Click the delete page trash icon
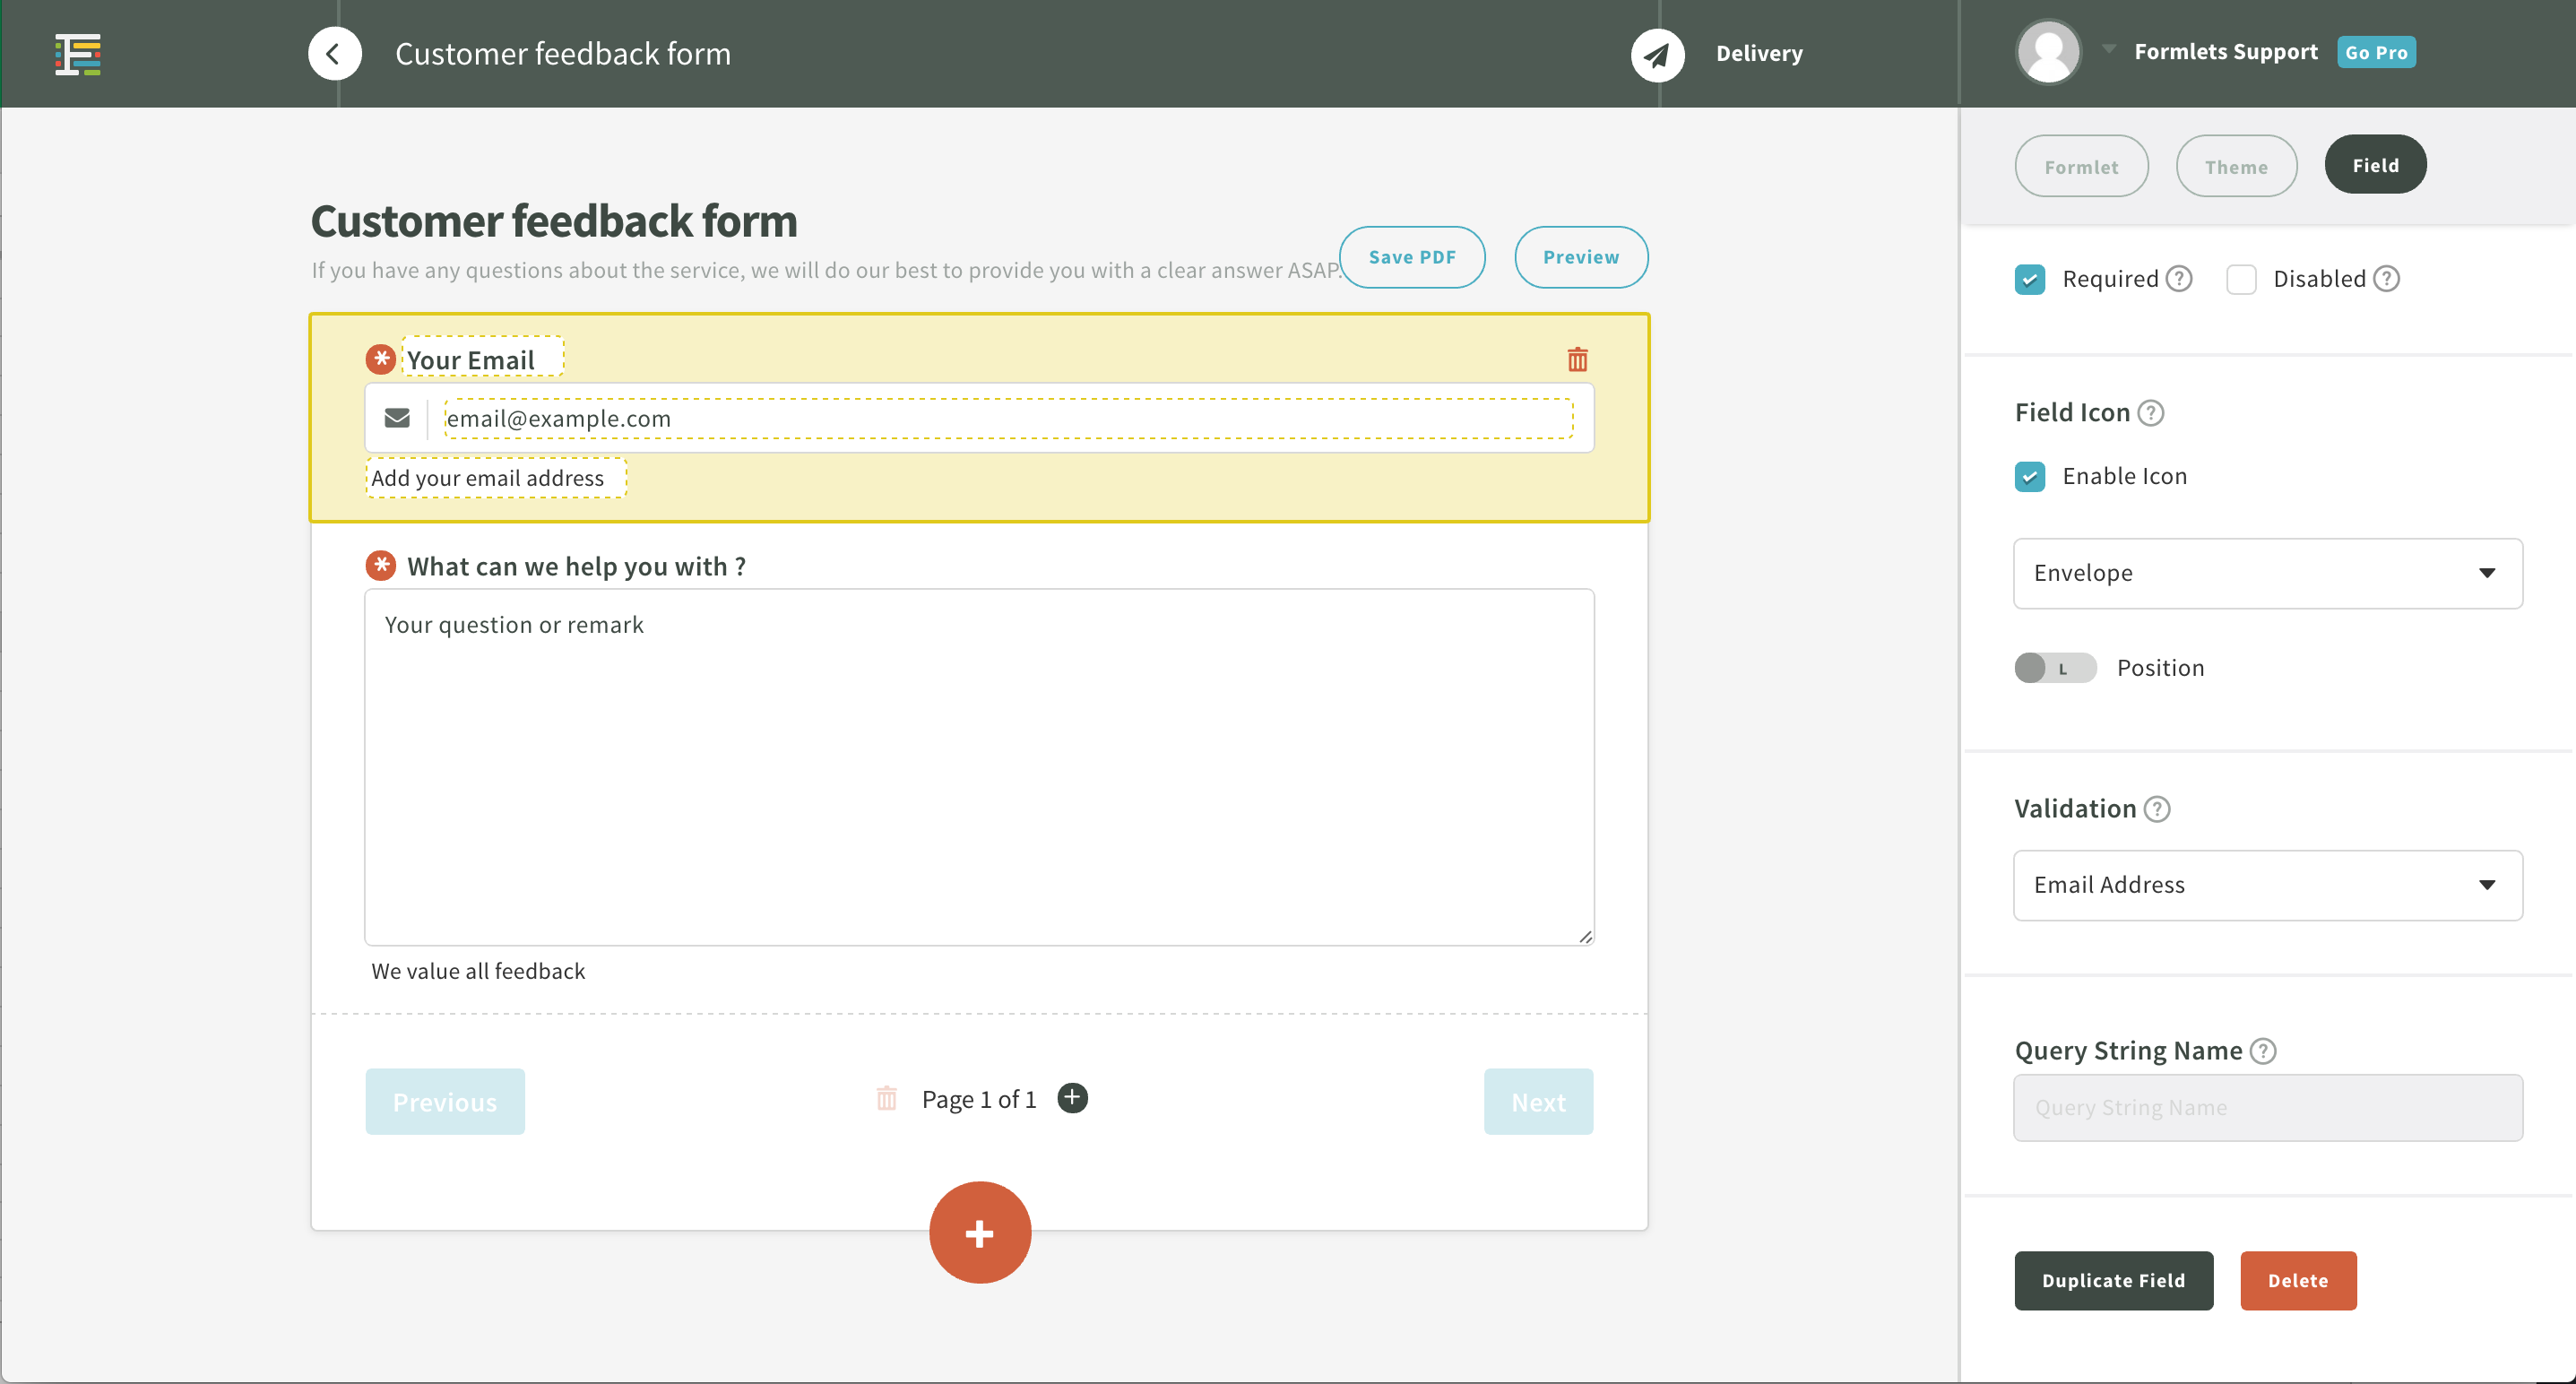Viewport: 2576px width, 1384px height. click(x=886, y=1098)
